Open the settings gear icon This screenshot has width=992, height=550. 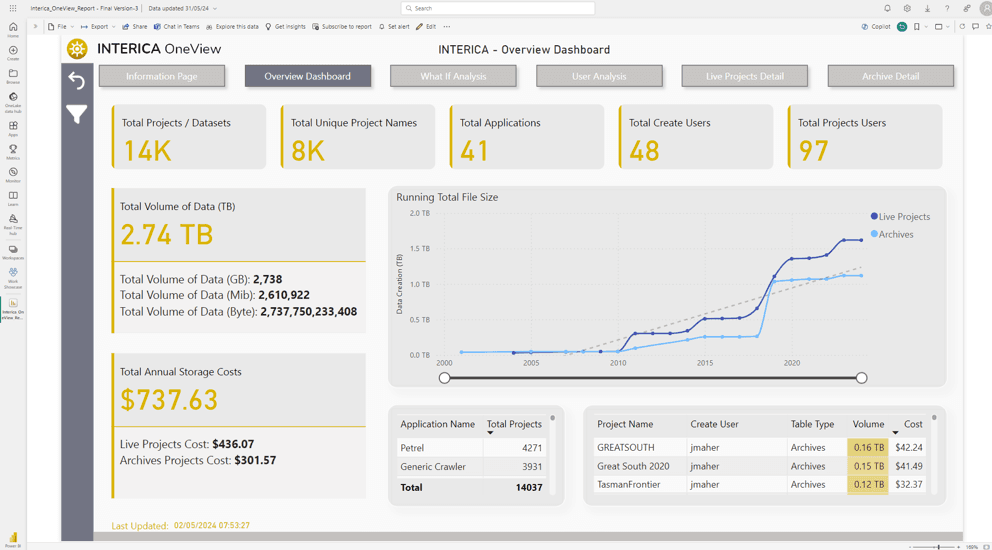tap(907, 8)
